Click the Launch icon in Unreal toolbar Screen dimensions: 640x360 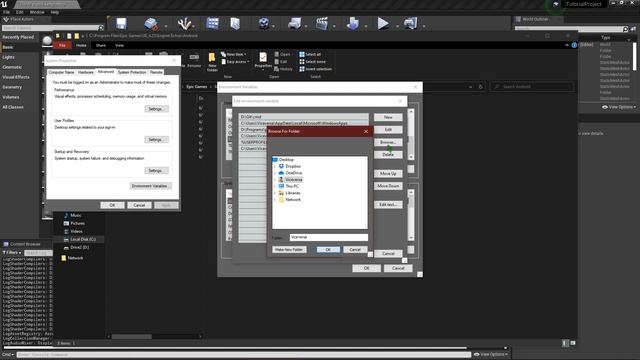click(410, 23)
